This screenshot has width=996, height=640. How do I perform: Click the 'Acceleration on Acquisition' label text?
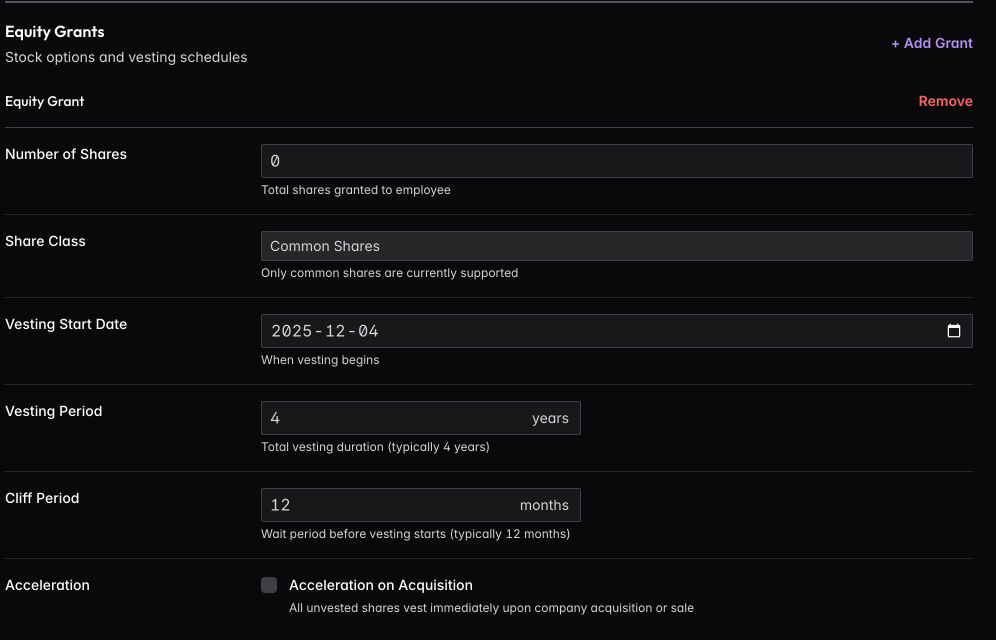tap(380, 585)
